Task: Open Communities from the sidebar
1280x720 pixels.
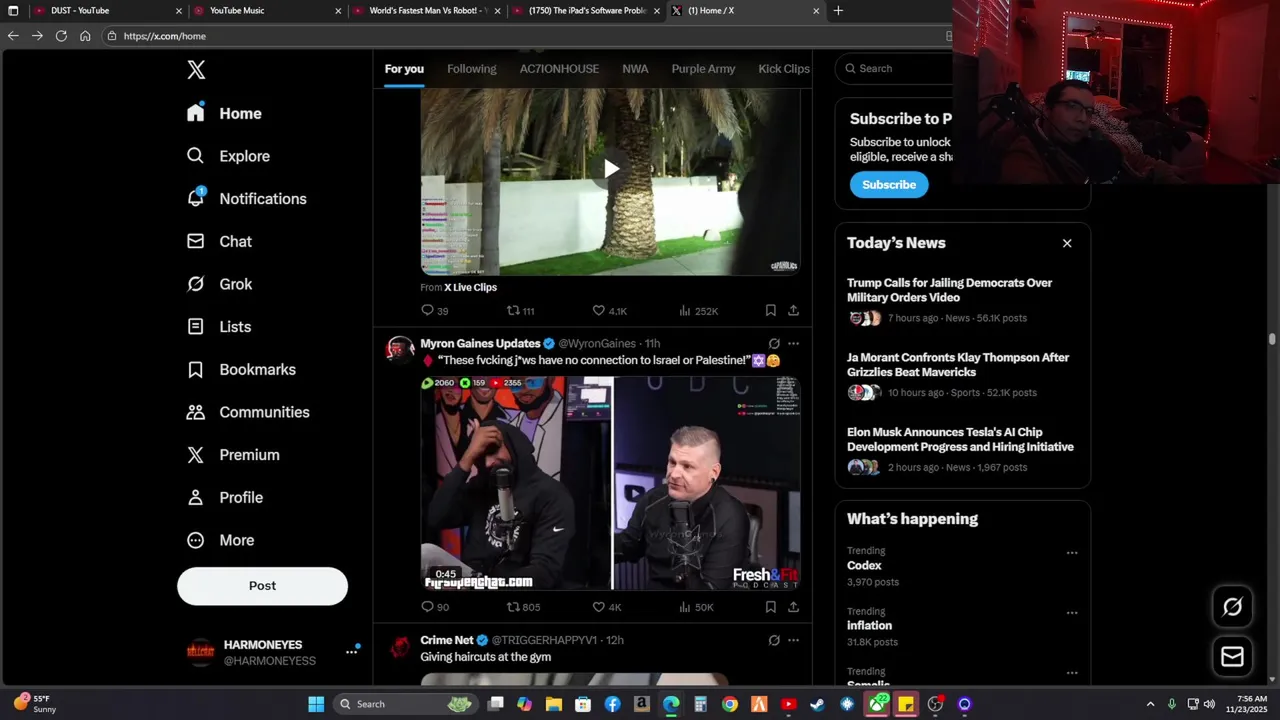Action: (248, 412)
